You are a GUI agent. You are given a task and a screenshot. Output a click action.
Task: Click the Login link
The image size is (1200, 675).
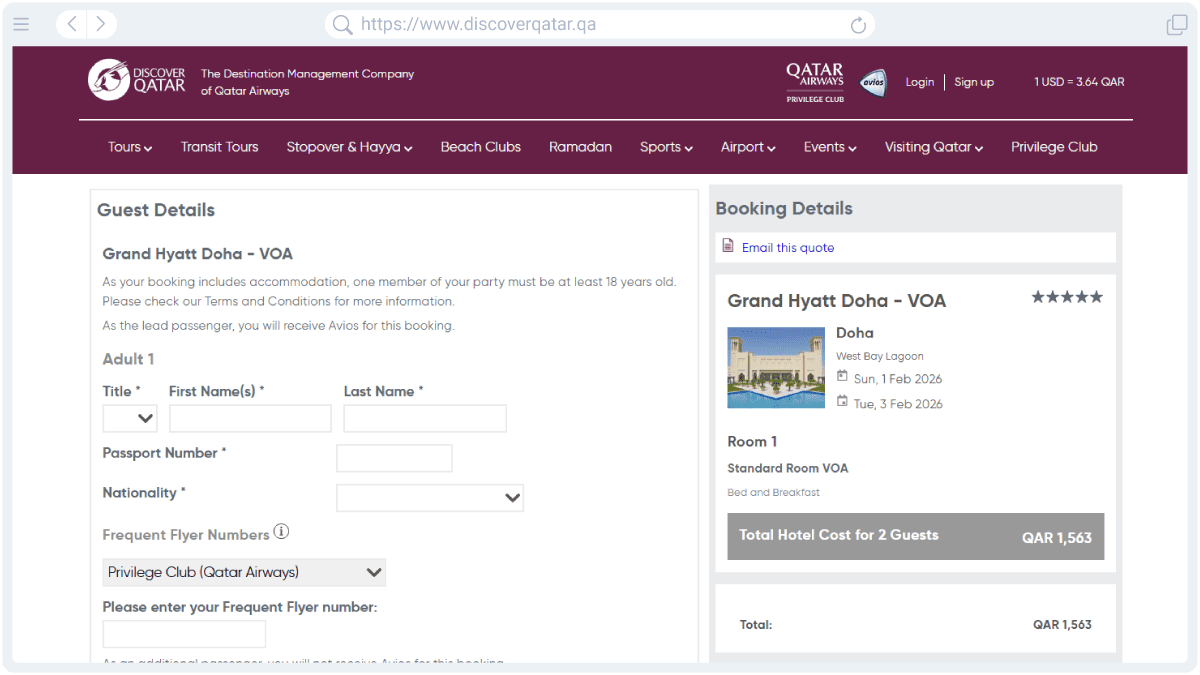(x=919, y=82)
